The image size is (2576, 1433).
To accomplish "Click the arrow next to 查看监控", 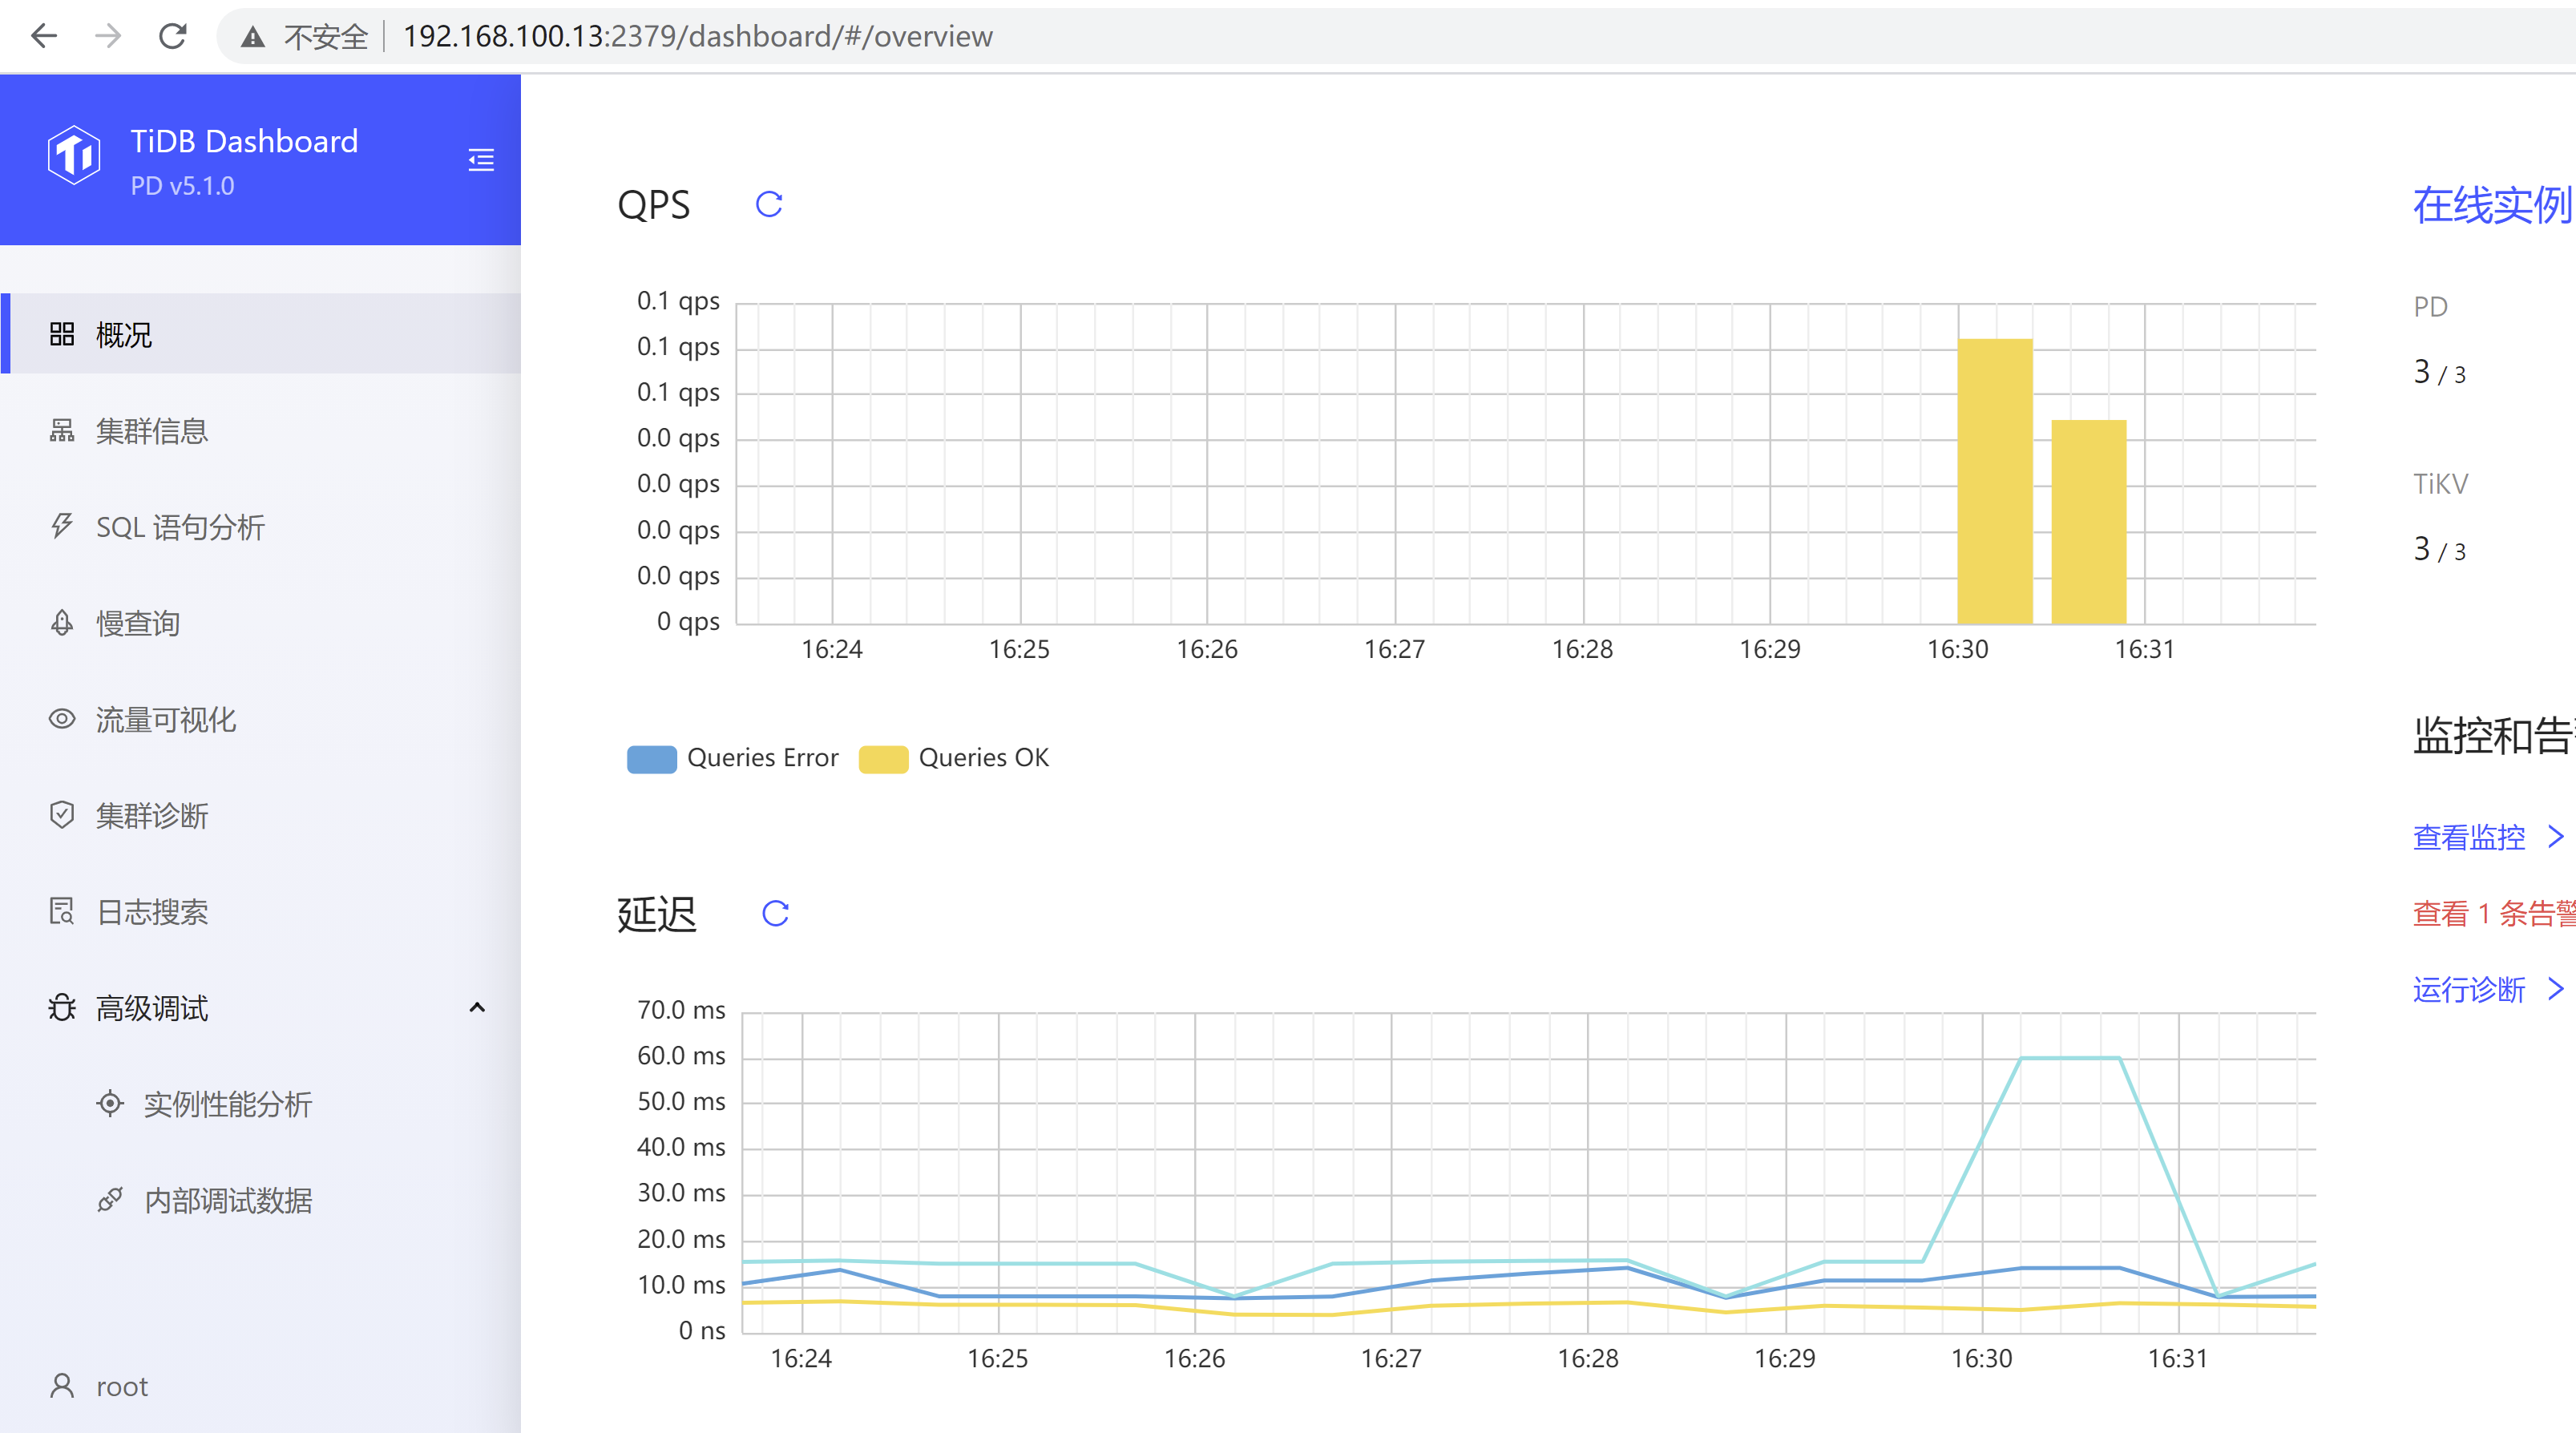I will tap(2555, 836).
